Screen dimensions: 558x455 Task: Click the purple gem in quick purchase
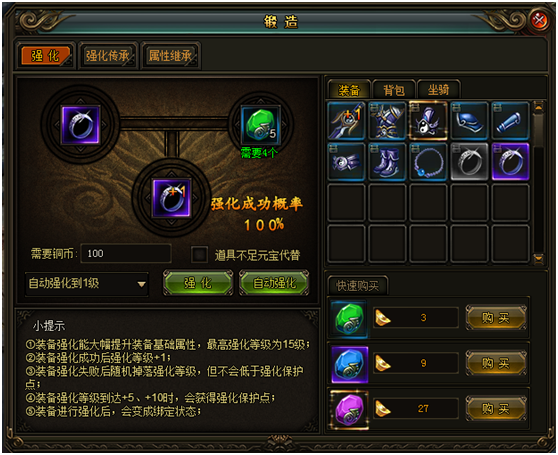[x=350, y=409]
